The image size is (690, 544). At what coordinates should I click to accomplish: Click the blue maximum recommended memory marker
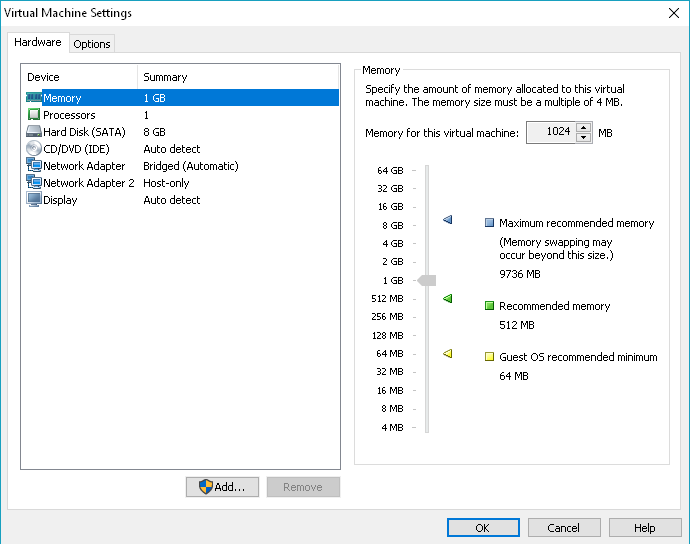[x=447, y=220]
